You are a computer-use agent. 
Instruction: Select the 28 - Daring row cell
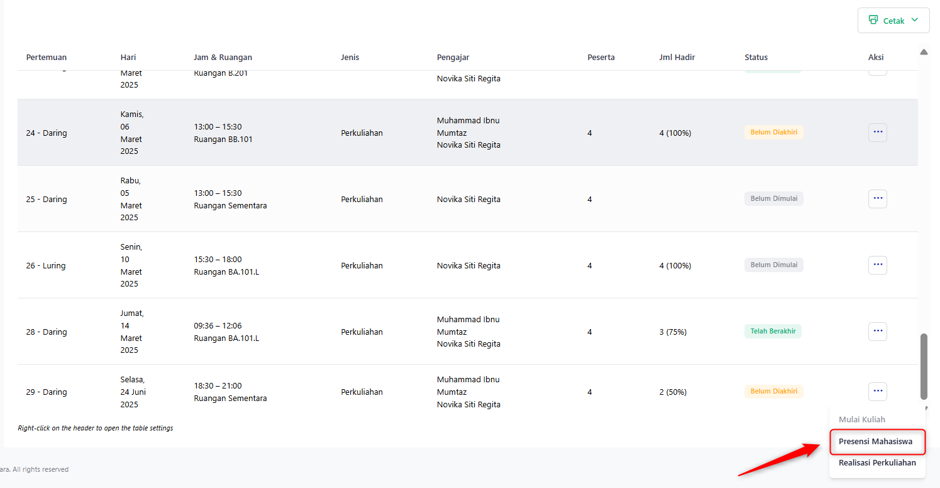(46, 332)
